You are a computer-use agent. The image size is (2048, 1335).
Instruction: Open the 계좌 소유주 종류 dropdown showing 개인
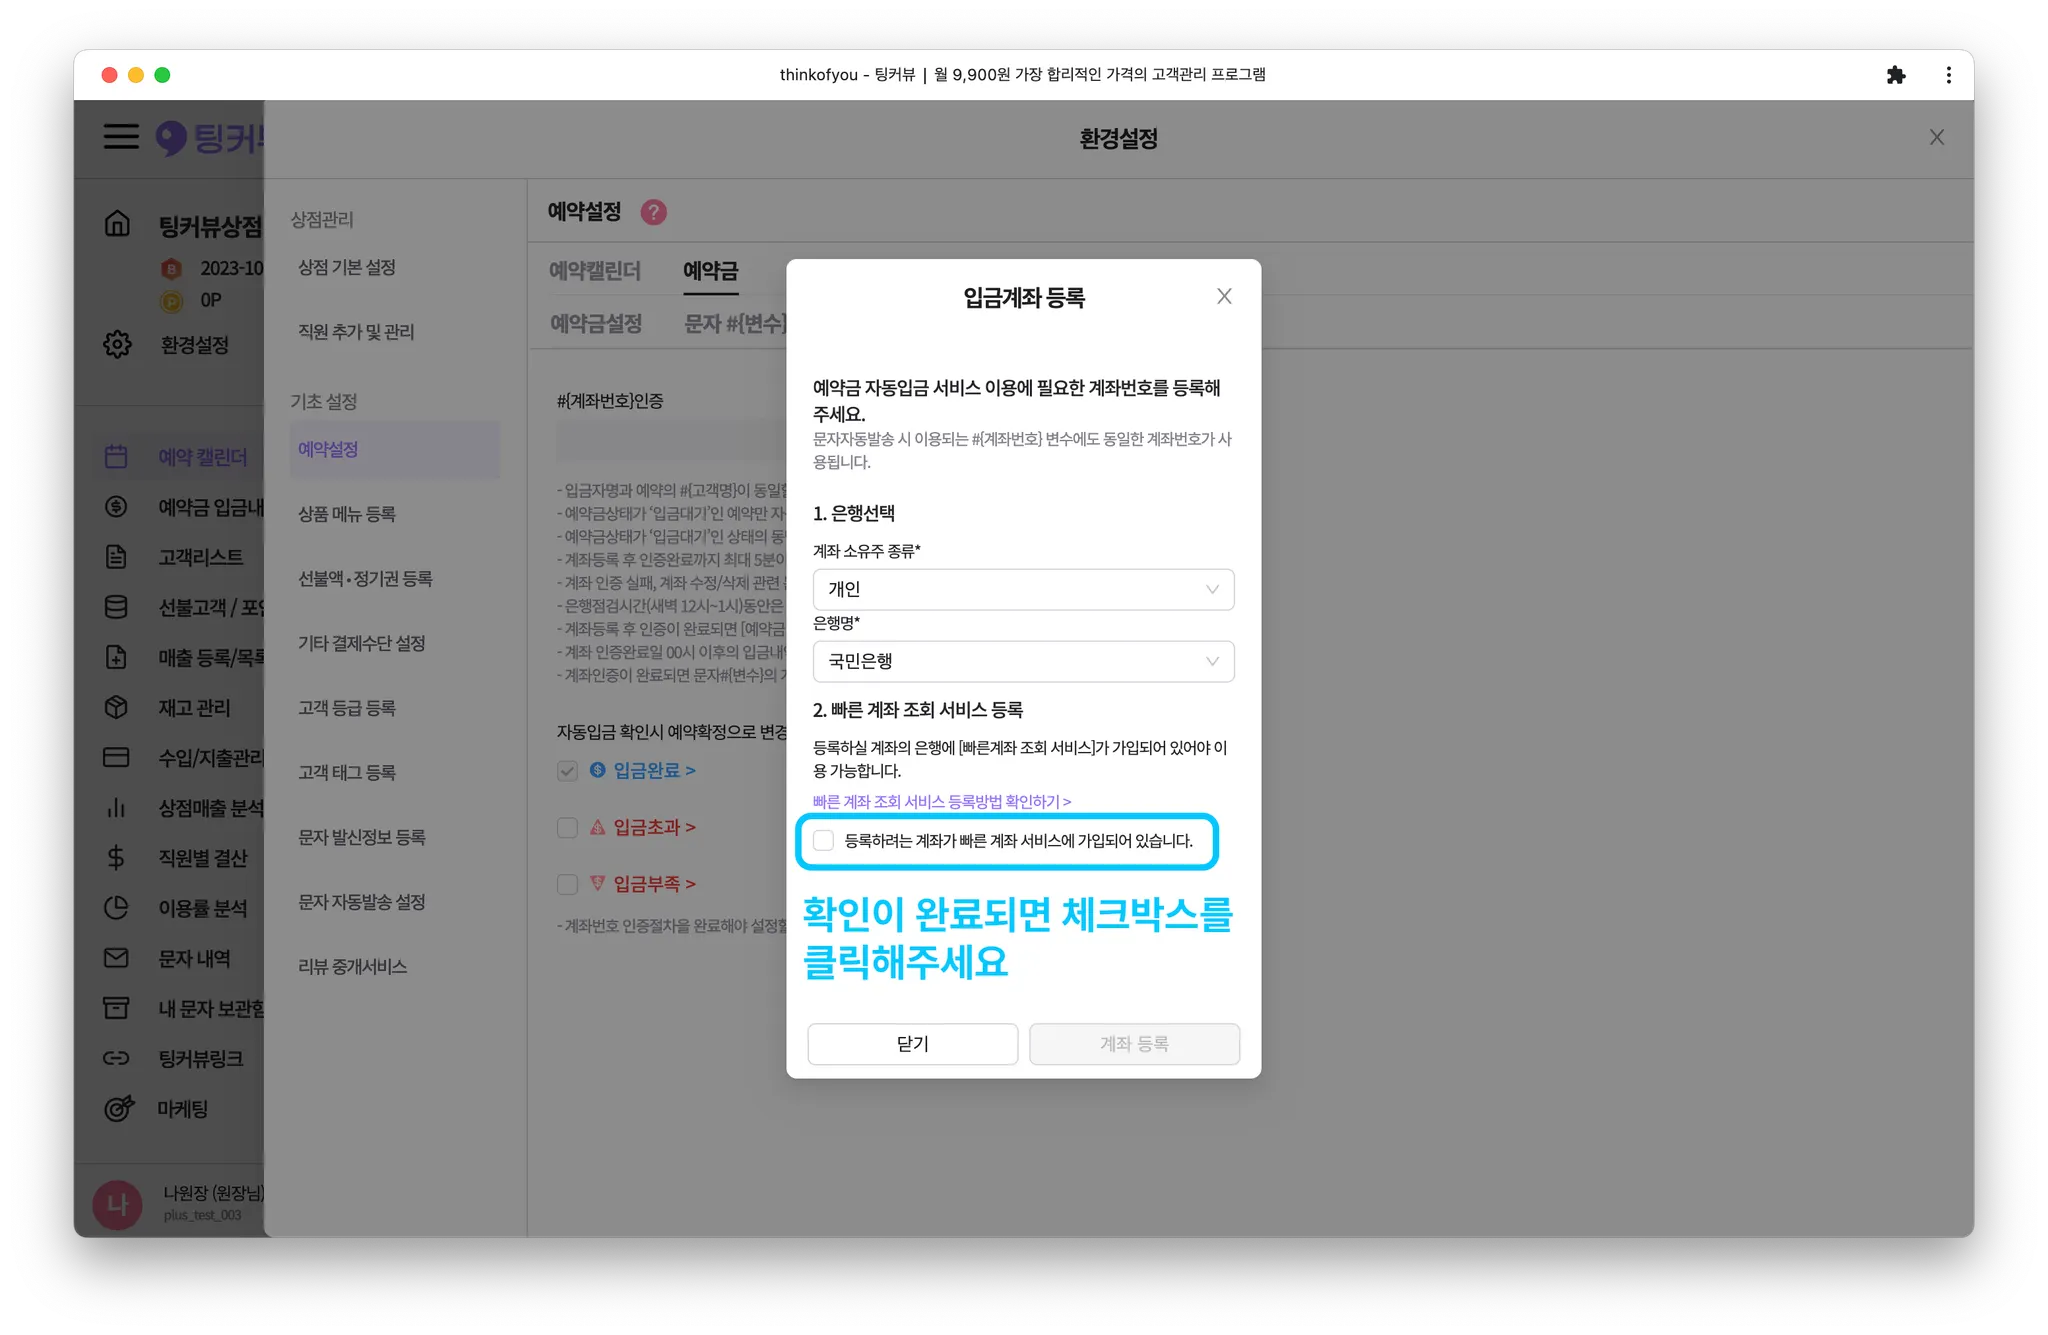(1023, 589)
